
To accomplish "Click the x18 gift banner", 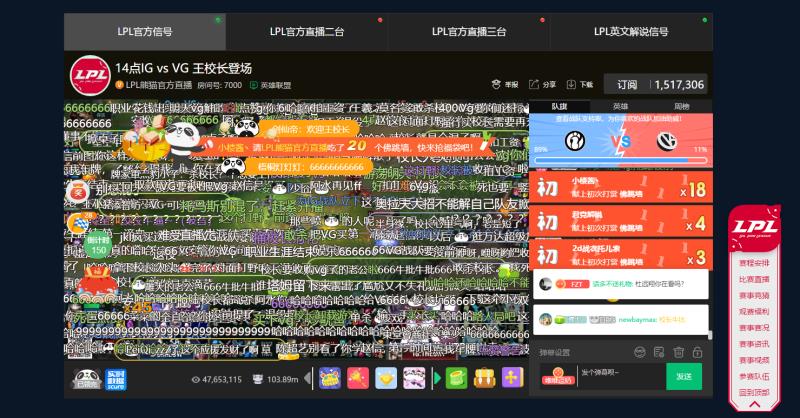I will [620, 188].
